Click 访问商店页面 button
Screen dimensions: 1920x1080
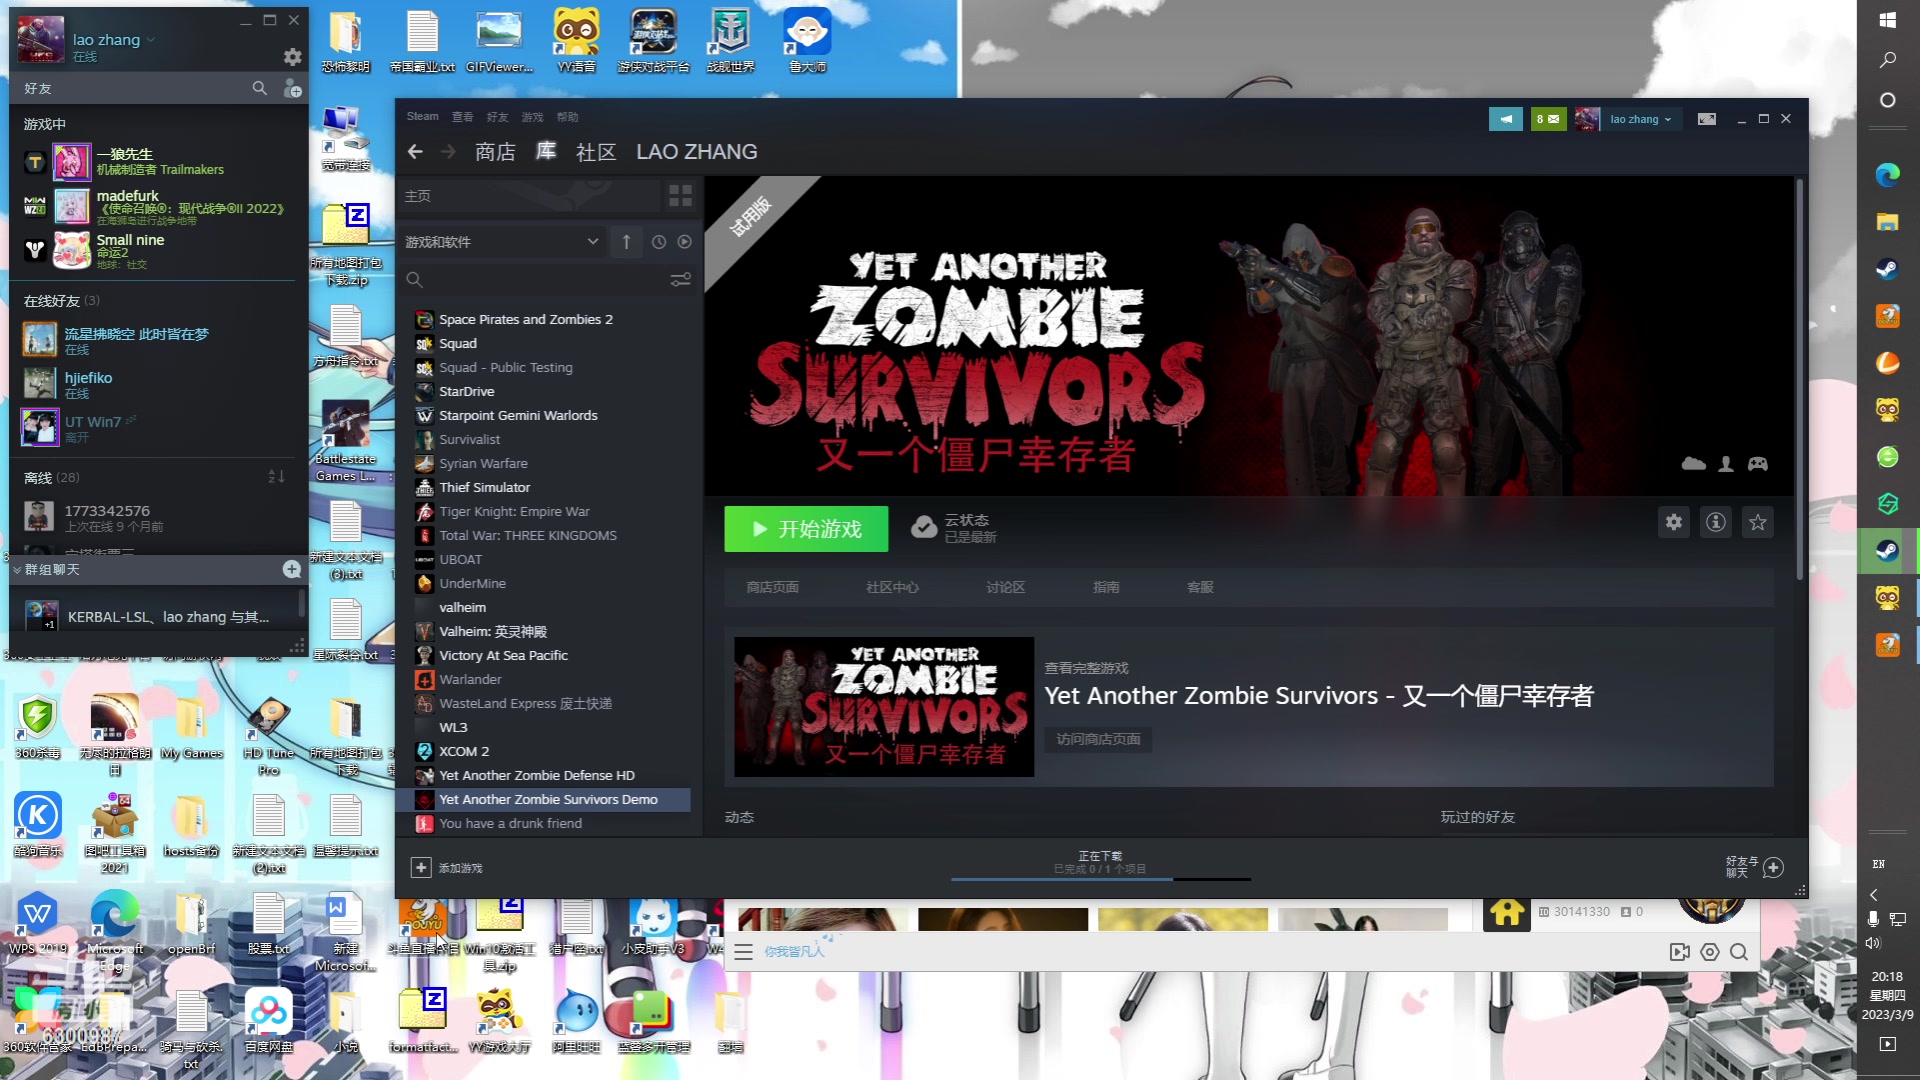click(x=1098, y=739)
